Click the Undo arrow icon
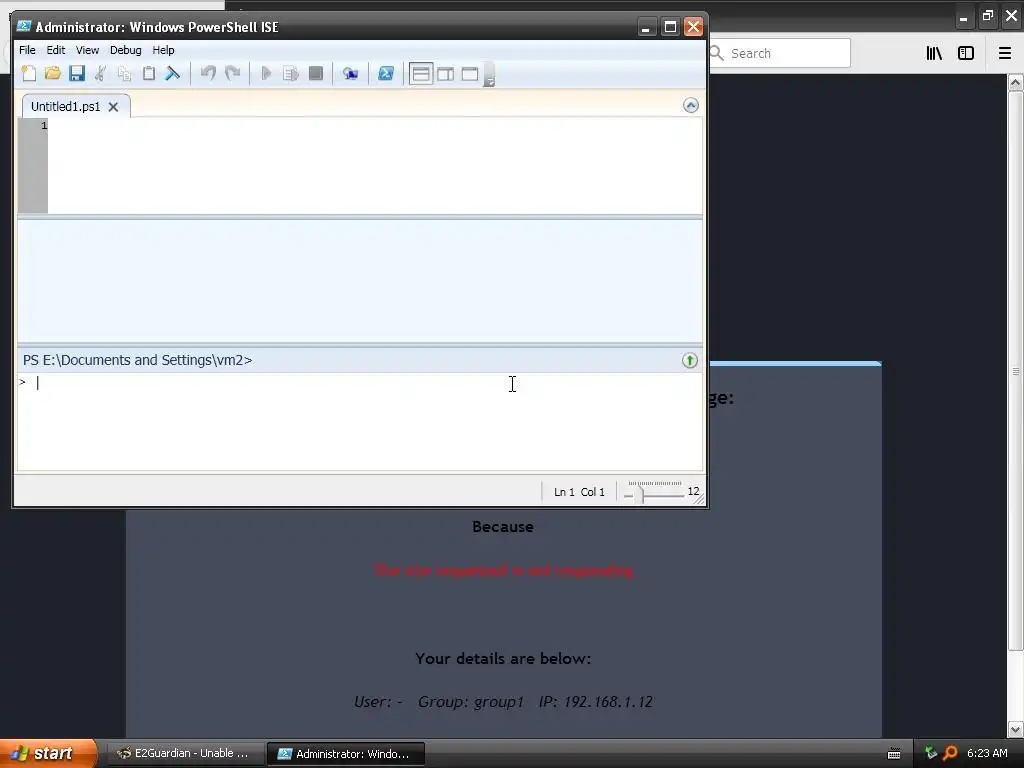The image size is (1024, 768). tap(208, 73)
